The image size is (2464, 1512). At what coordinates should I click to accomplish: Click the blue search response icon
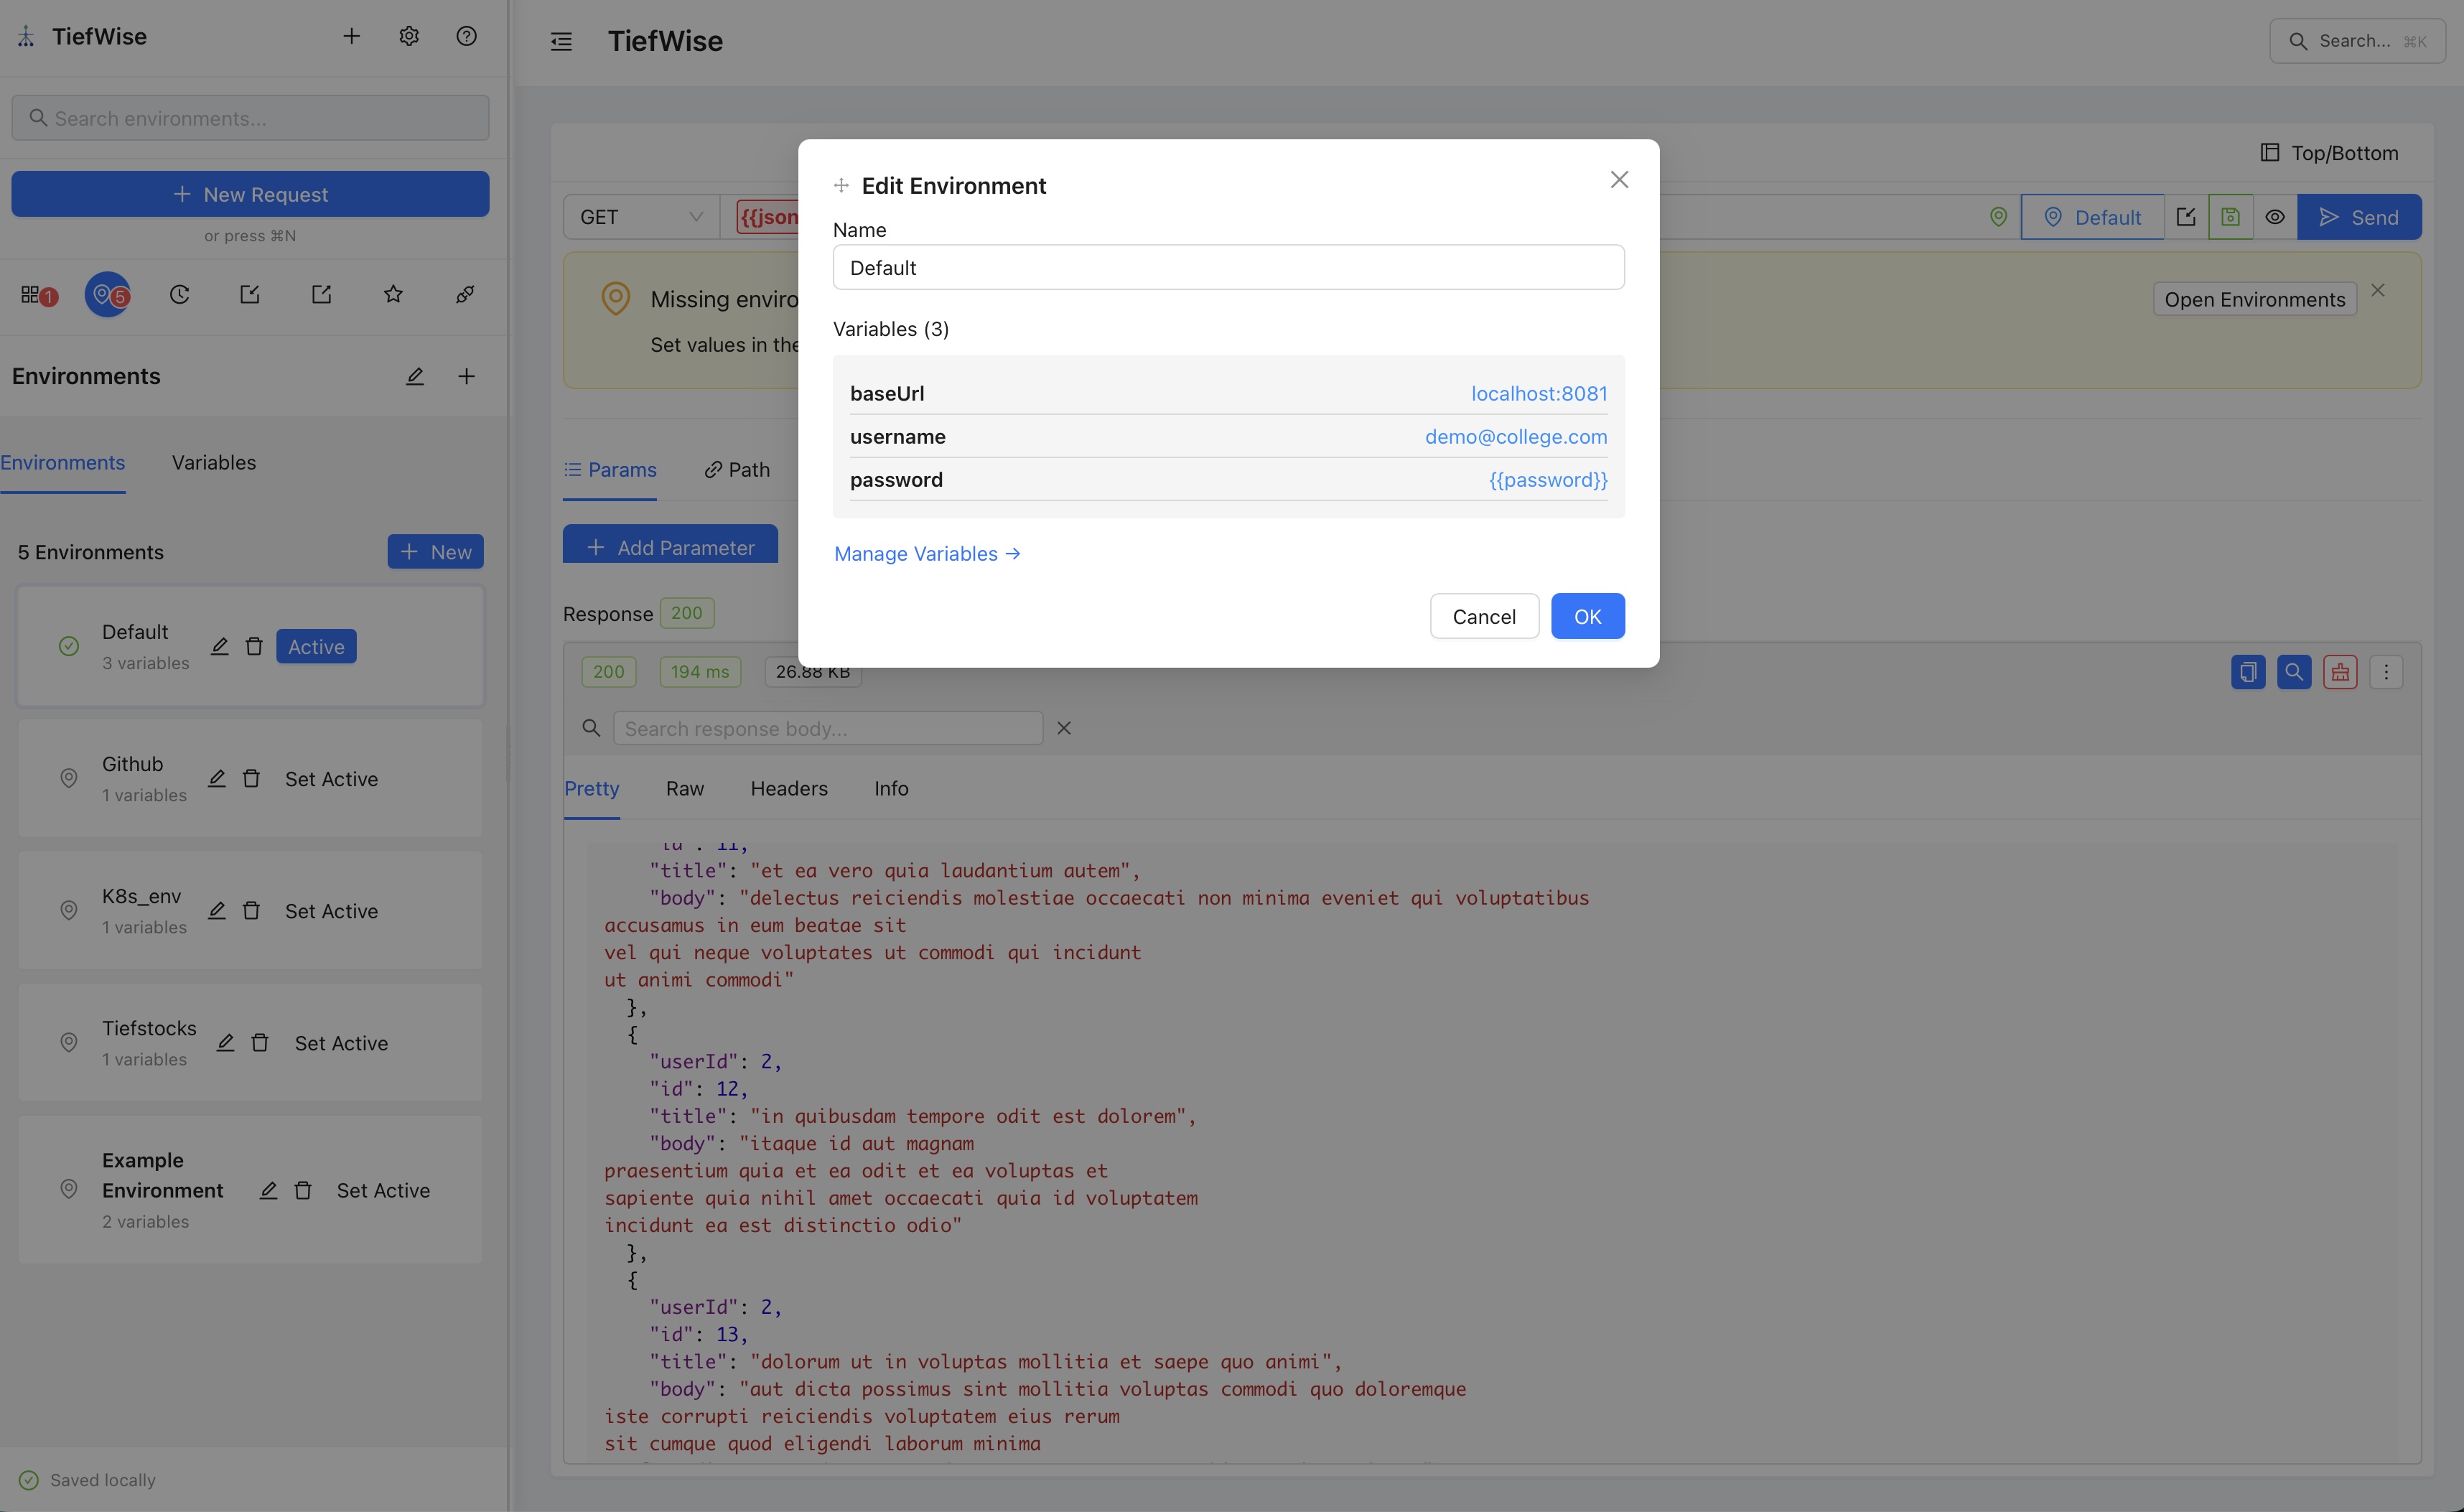click(x=2294, y=672)
